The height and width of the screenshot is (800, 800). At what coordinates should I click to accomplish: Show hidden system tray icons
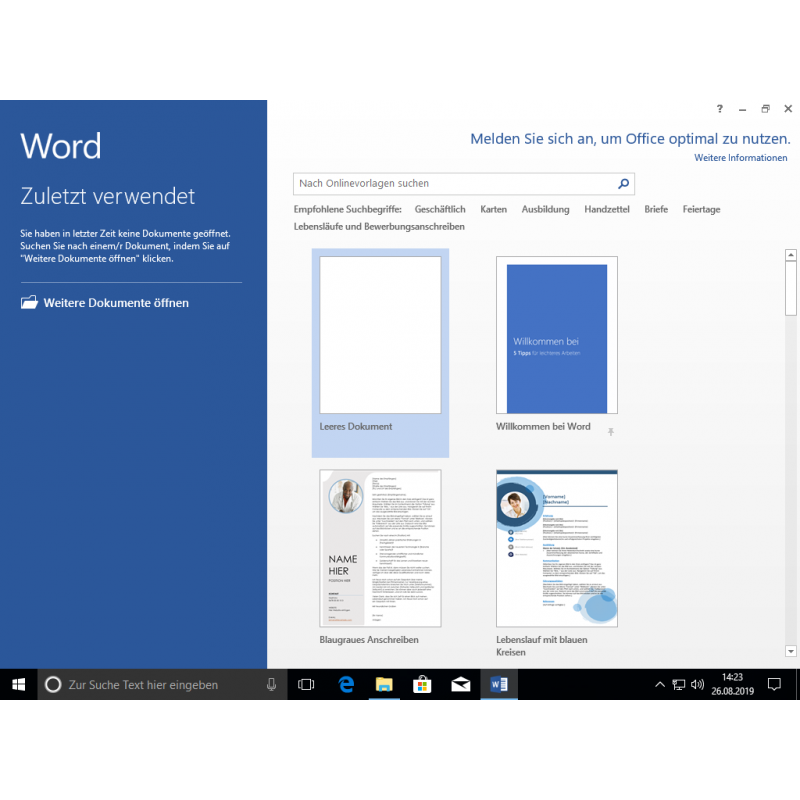(x=659, y=684)
